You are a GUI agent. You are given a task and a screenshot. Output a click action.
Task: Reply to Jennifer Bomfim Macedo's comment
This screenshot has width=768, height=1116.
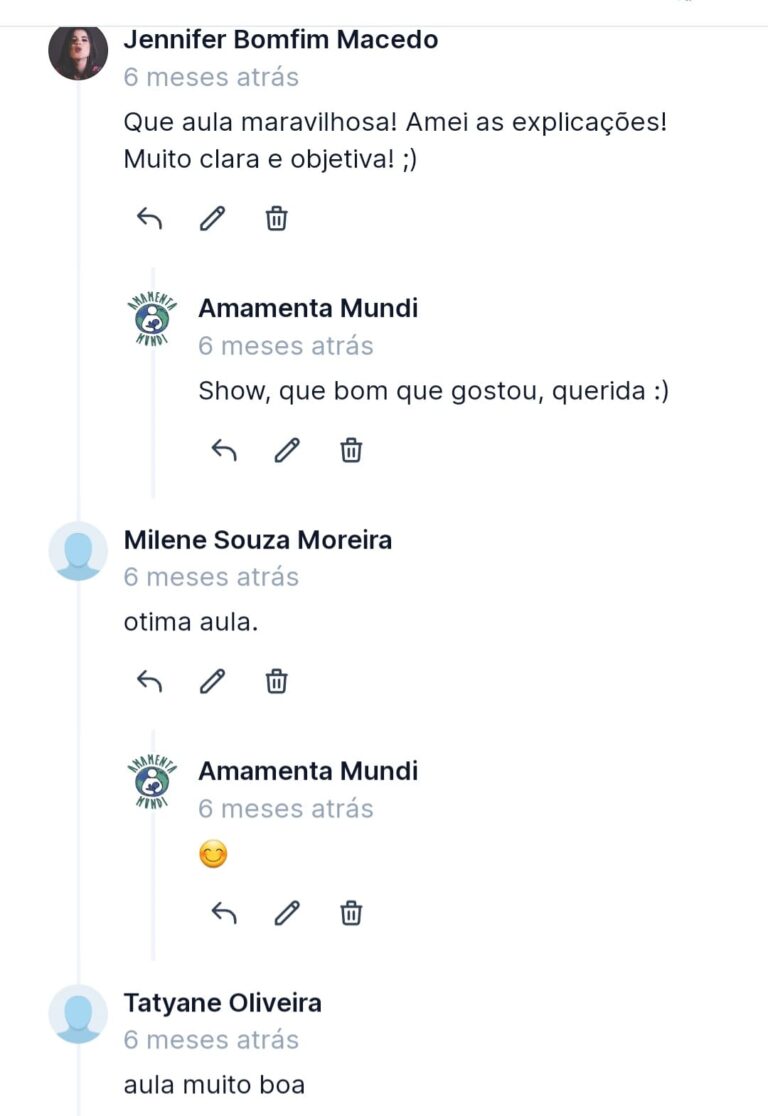point(149,219)
